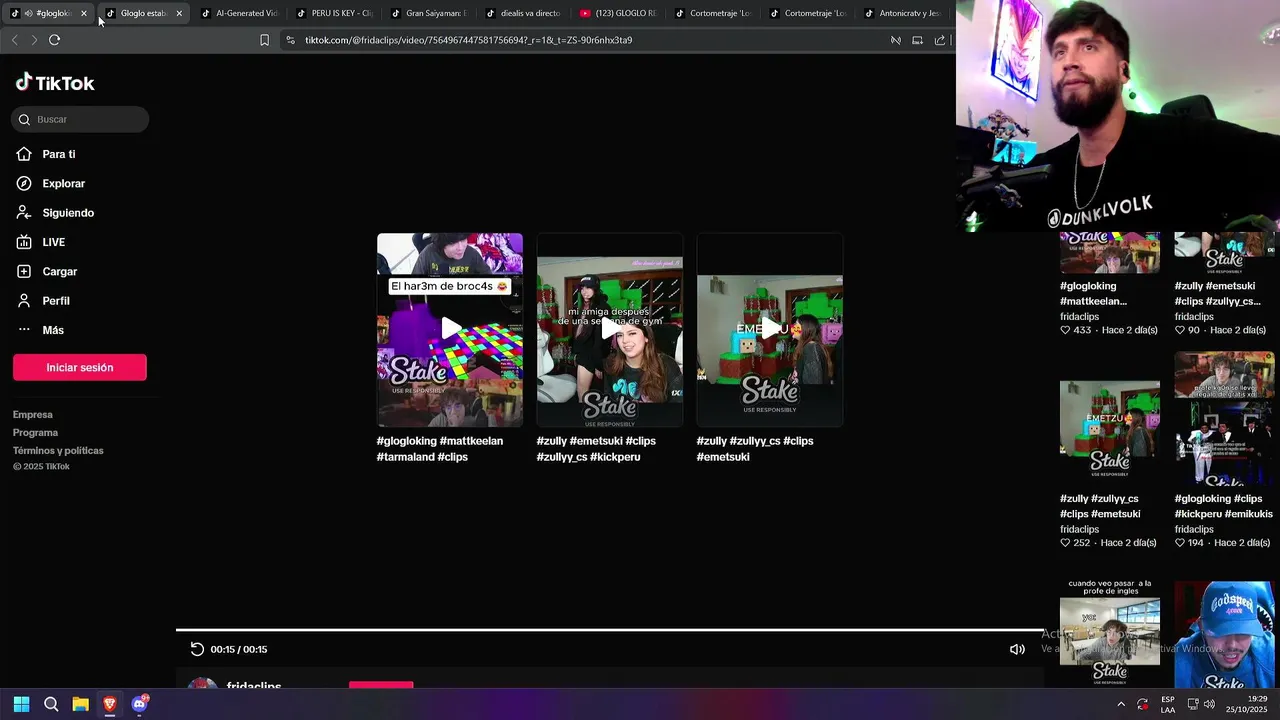
Task: Switch to the 'diealis va directo' tab
Action: click(x=524, y=13)
